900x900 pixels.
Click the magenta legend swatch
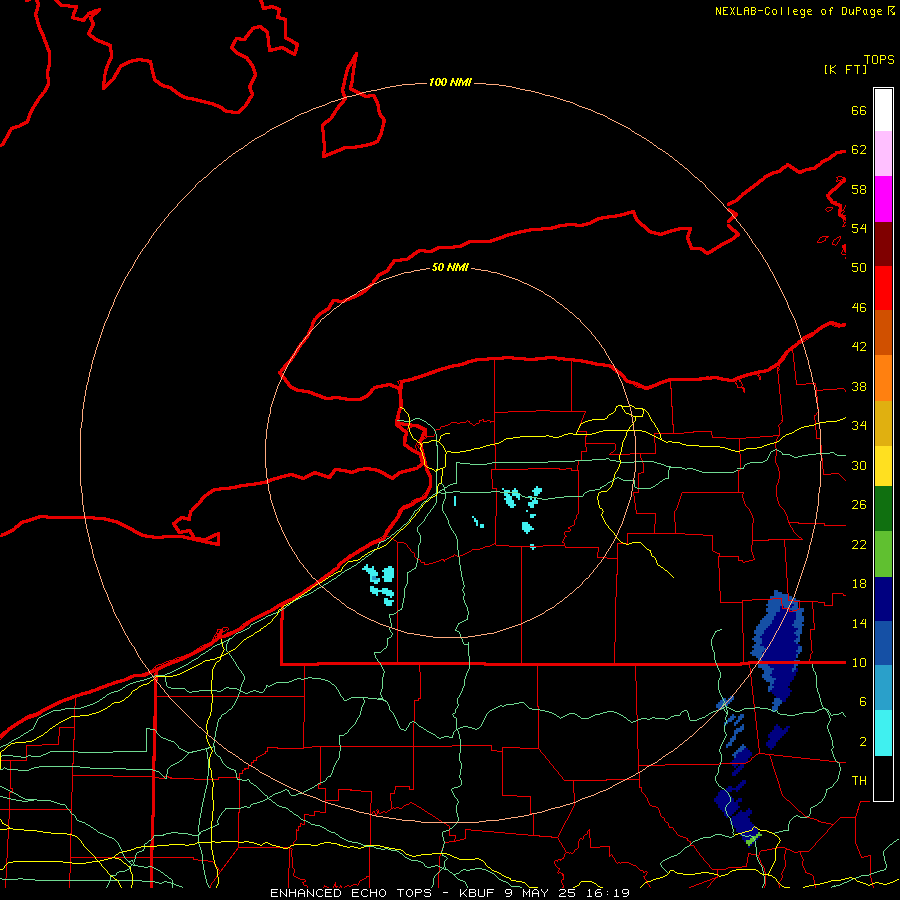(883, 199)
